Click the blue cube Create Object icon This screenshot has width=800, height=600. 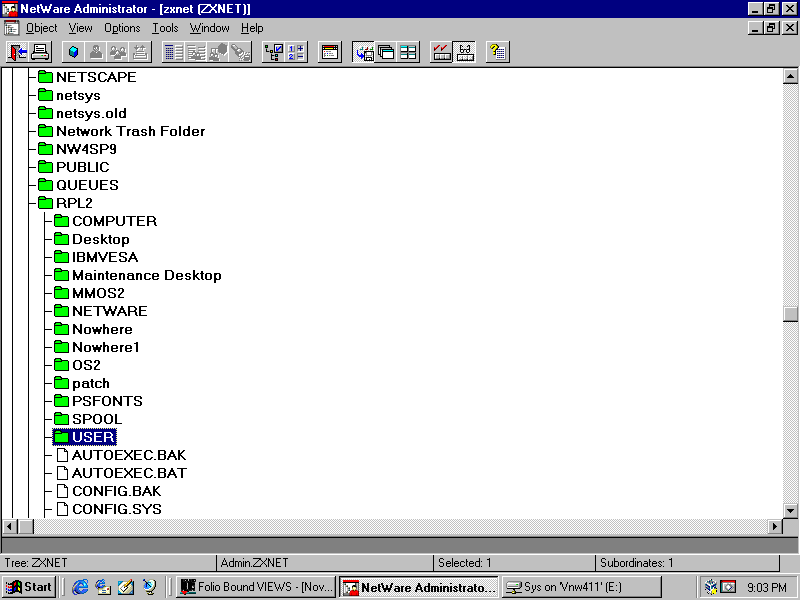(73, 52)
